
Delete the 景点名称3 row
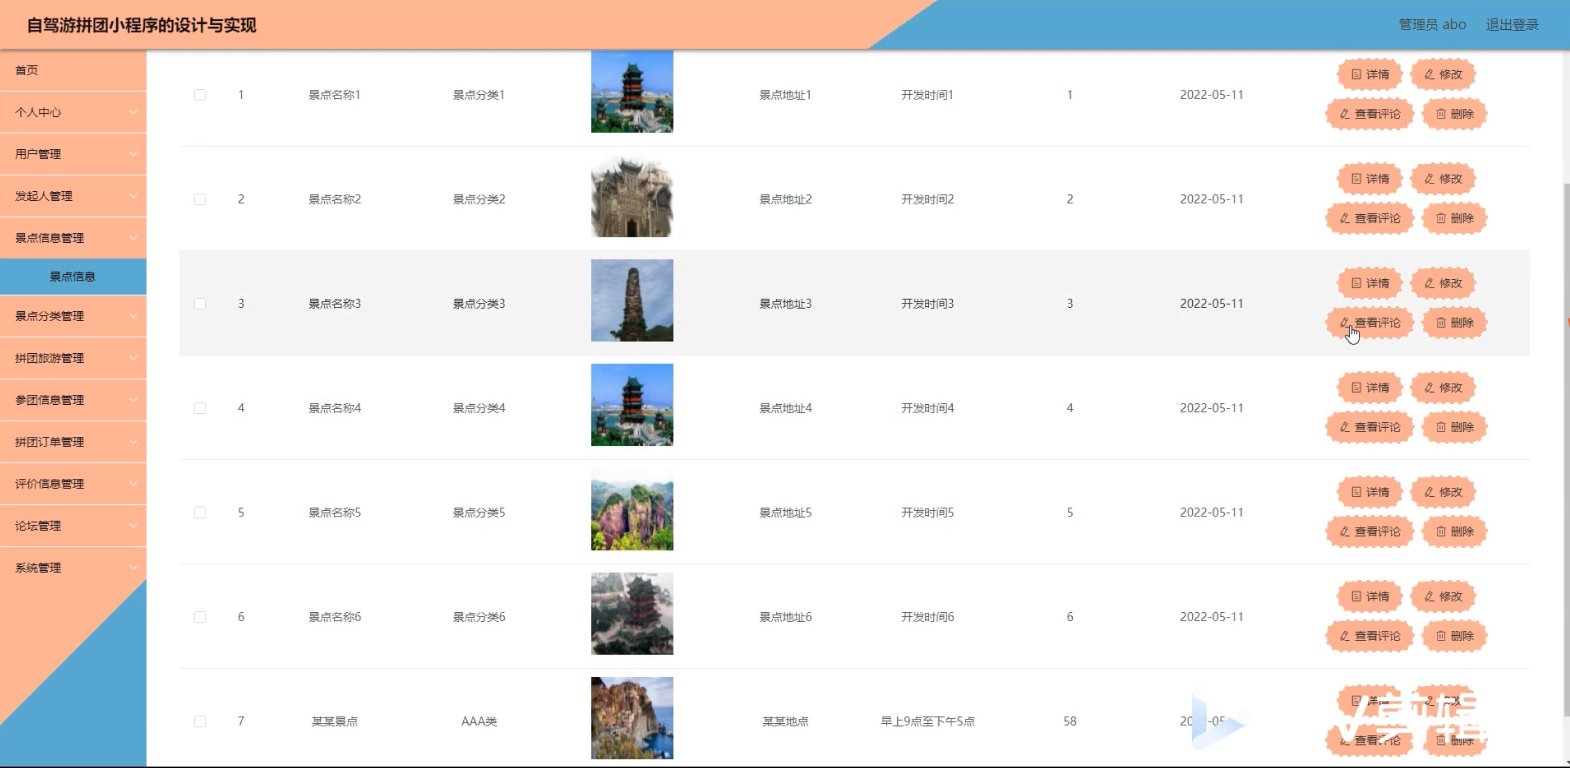[x=1455, y=323]
